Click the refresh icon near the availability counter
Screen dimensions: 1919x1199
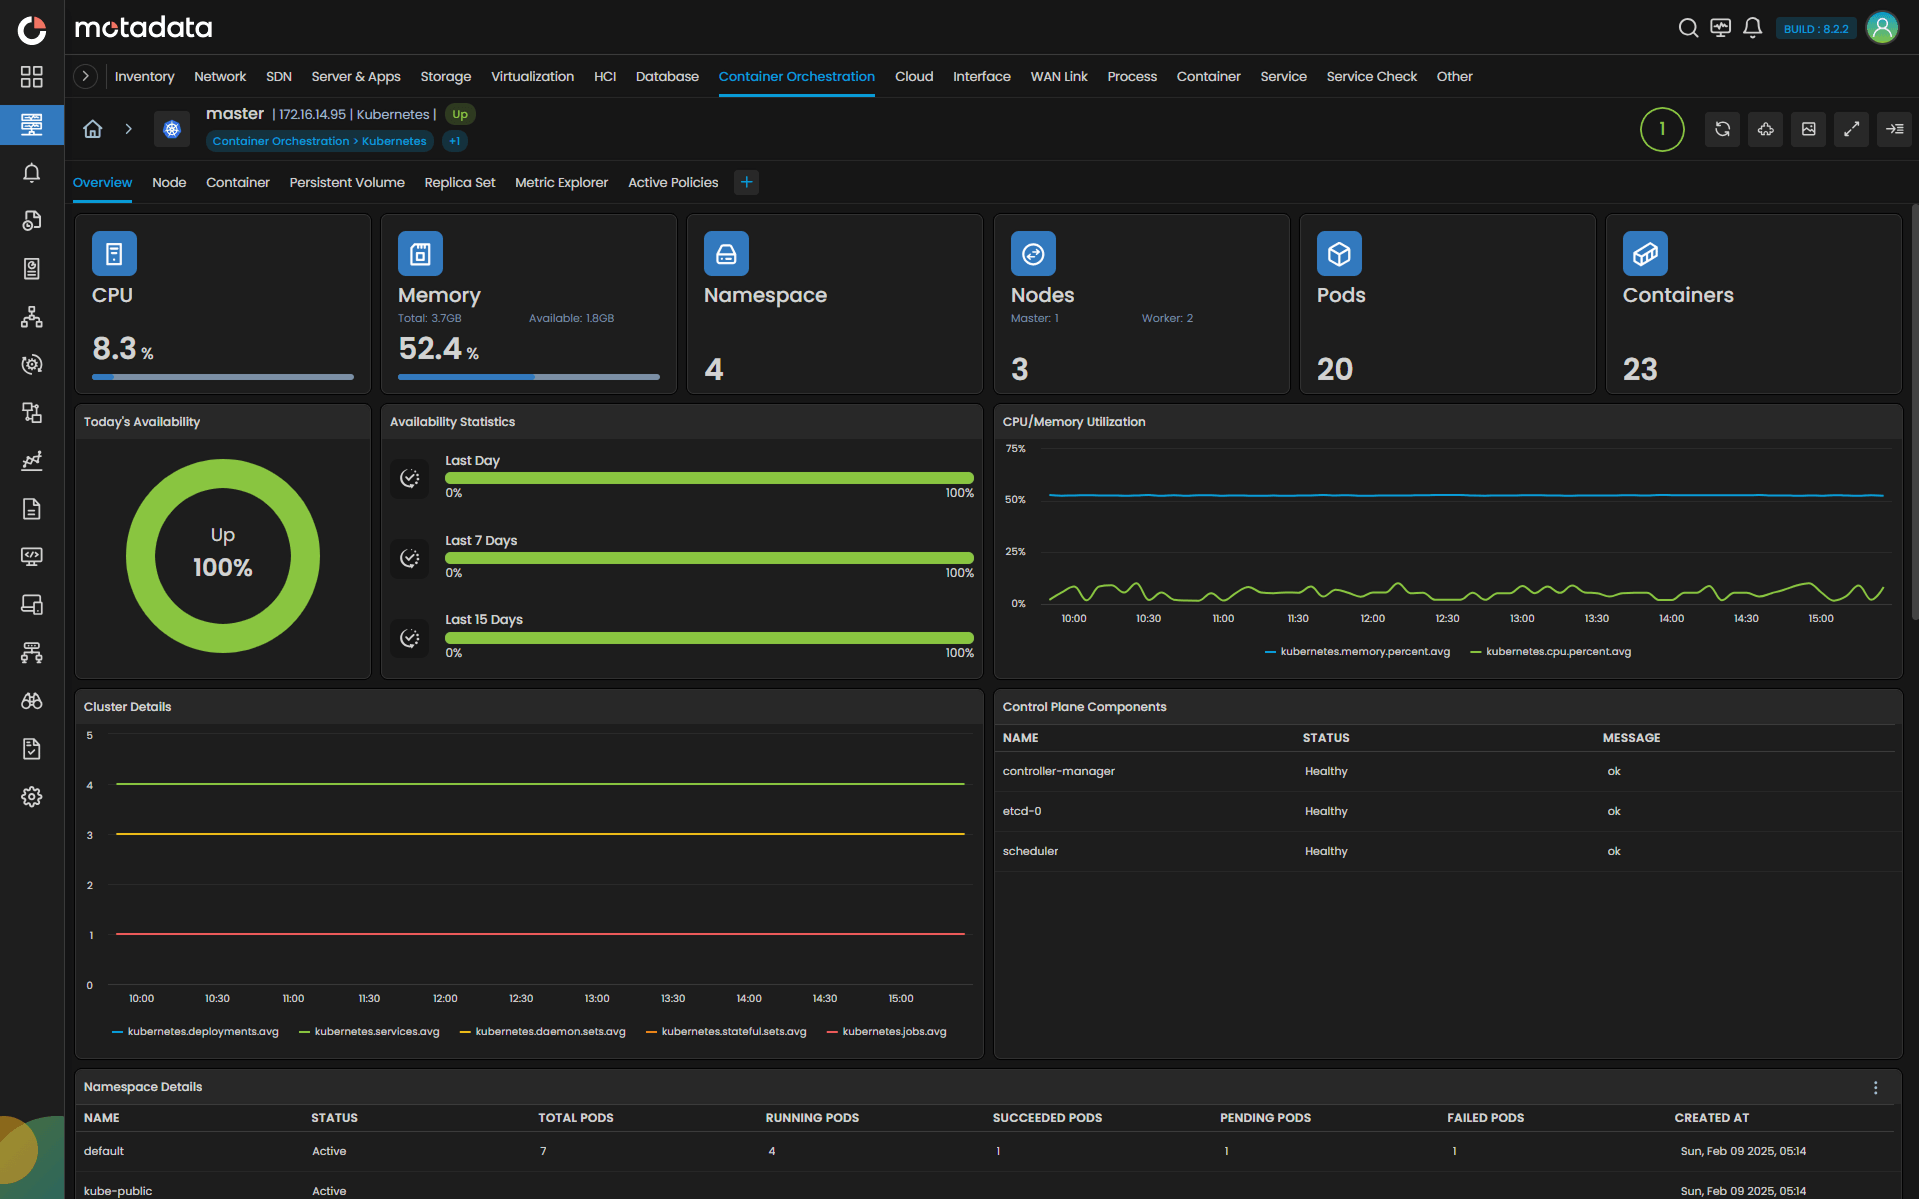click(x=1722, y=129)
